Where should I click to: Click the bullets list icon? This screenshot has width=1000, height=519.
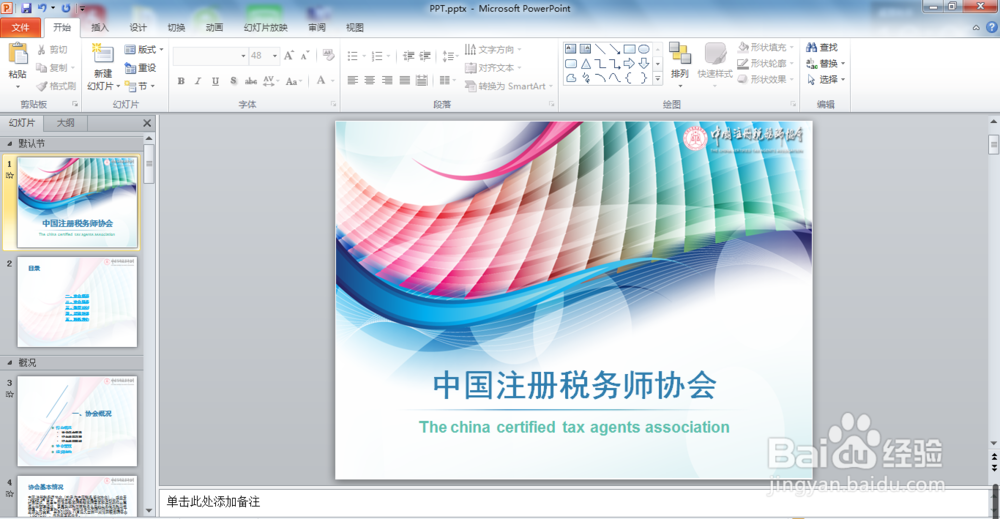click(353, 56)
